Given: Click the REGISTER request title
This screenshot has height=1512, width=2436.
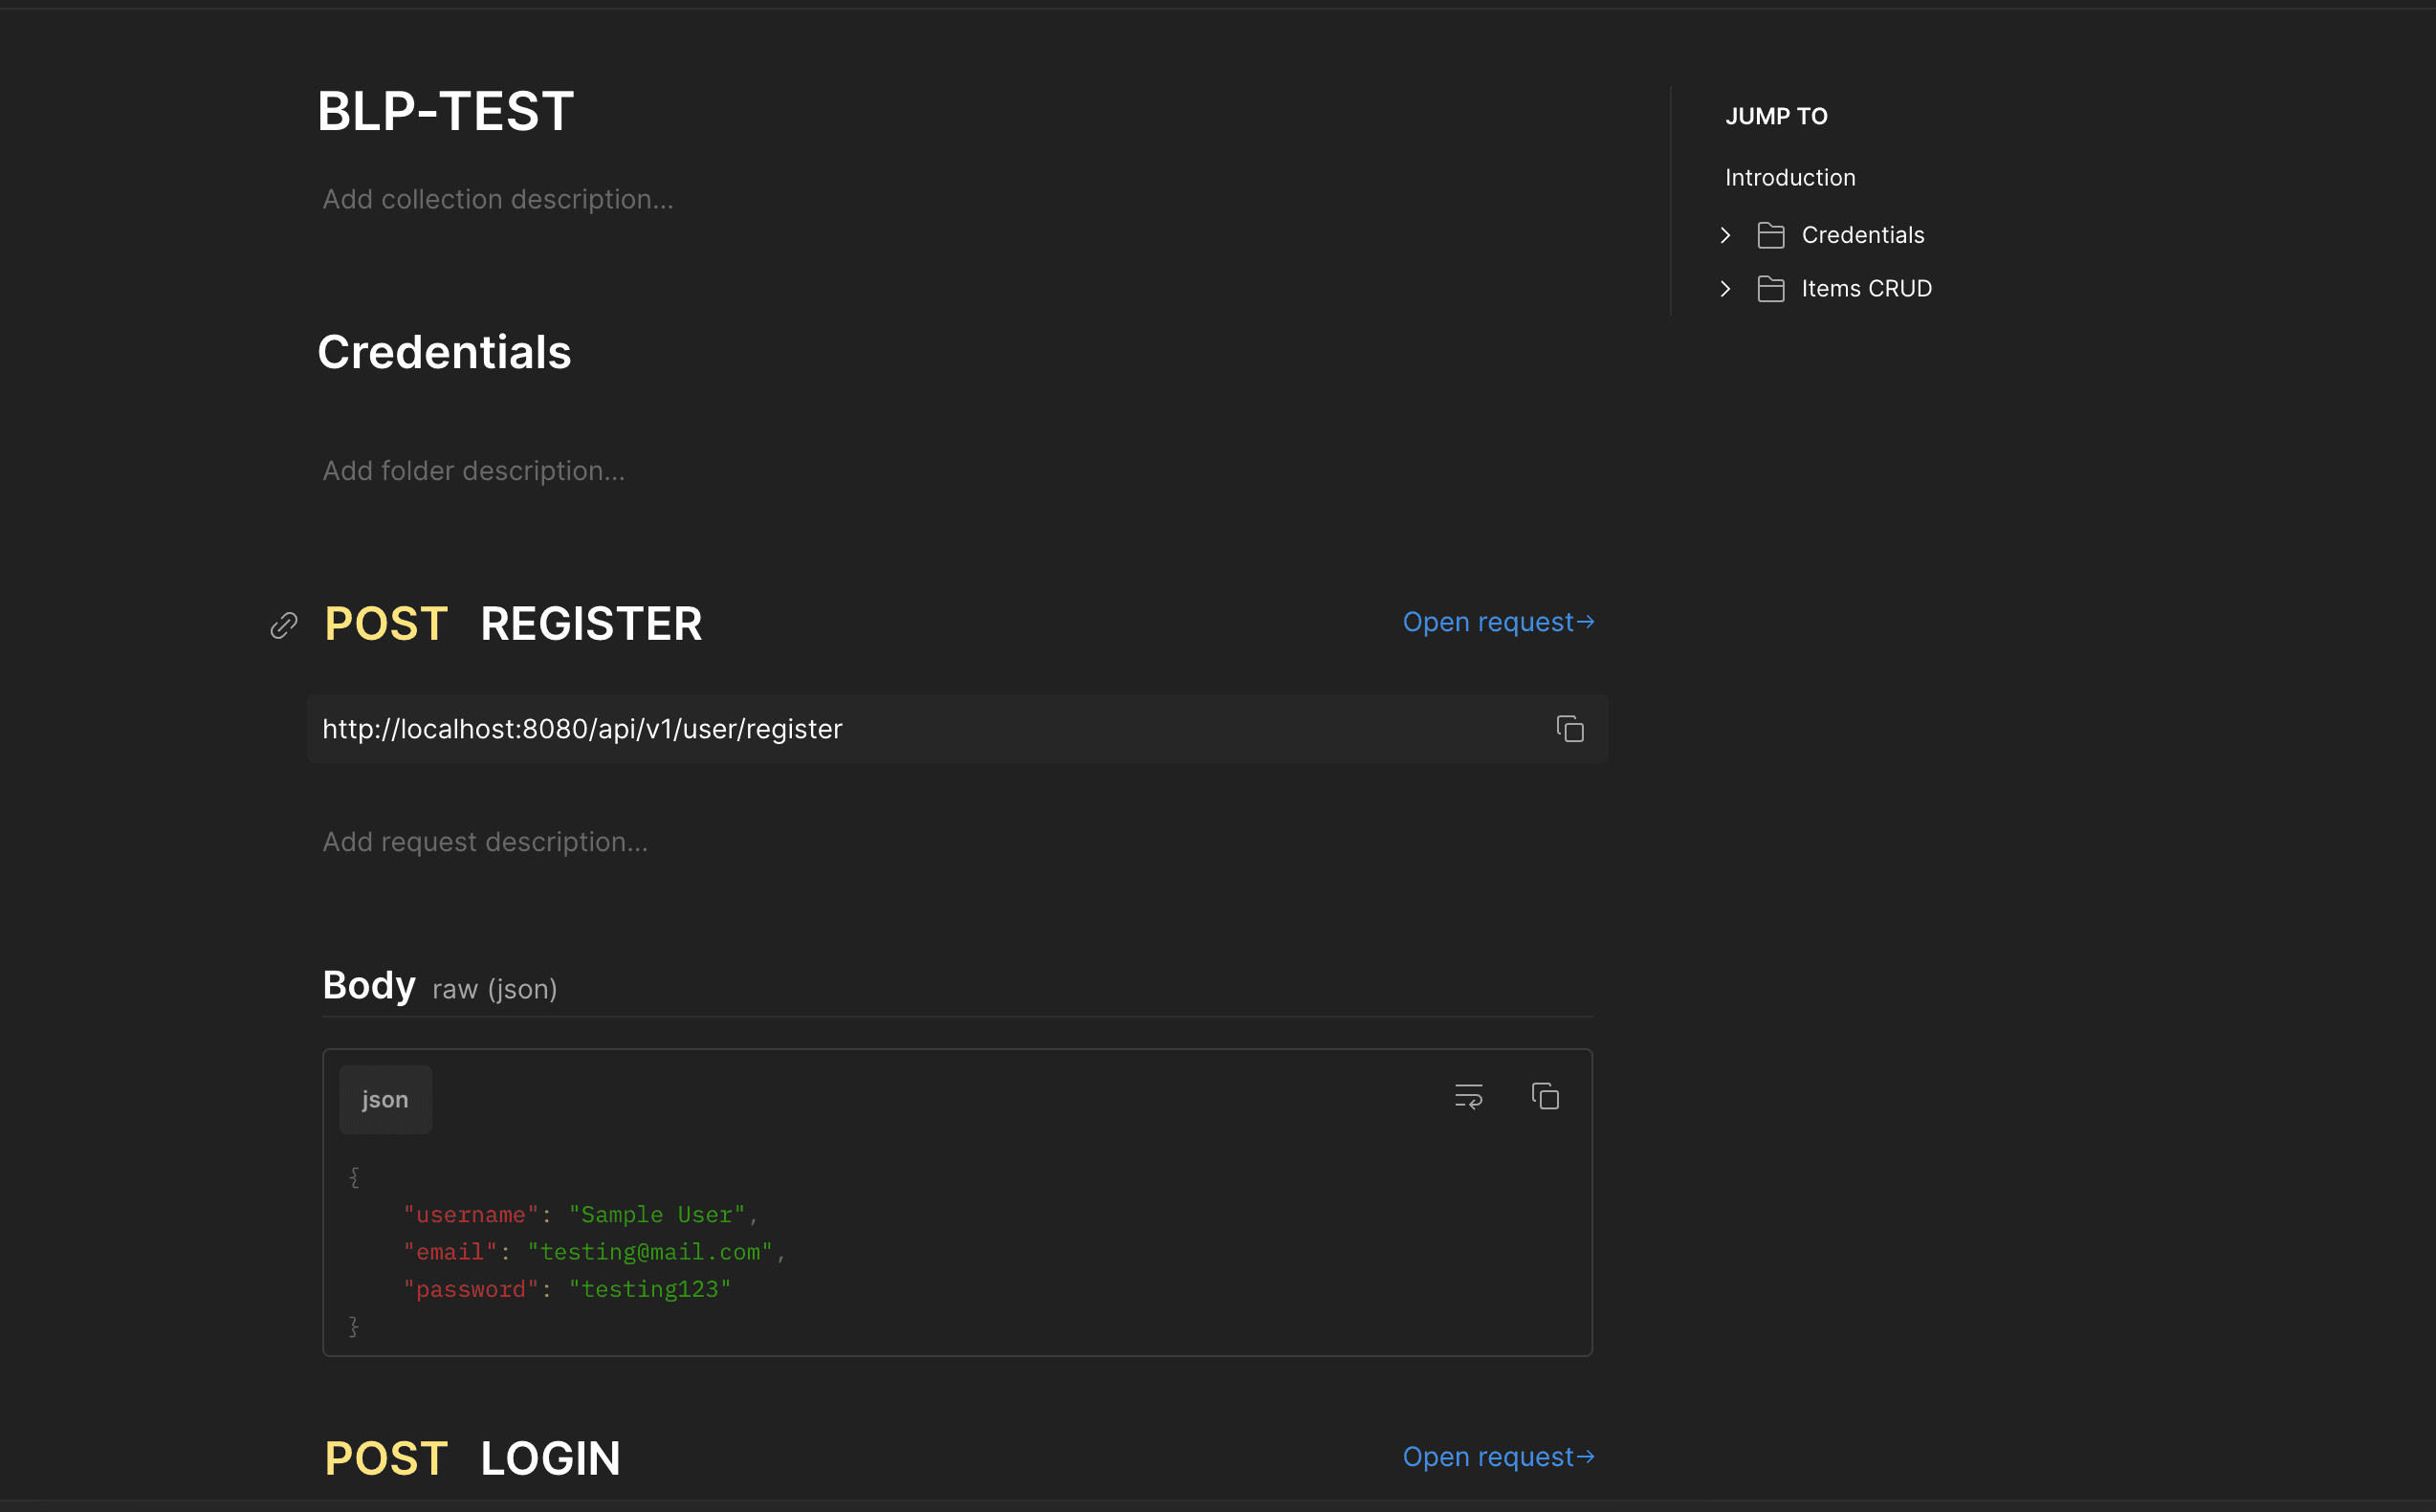Looking at the screenshot, I should tap(591, 624).
